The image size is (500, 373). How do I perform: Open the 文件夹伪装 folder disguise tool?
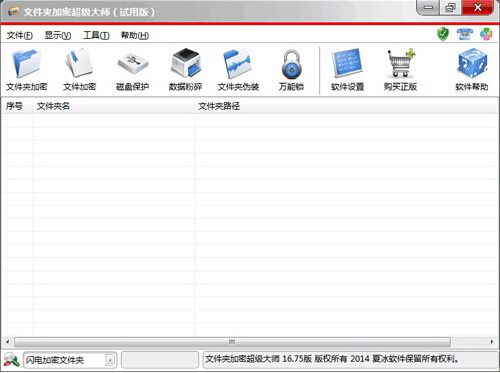[238, 69]
